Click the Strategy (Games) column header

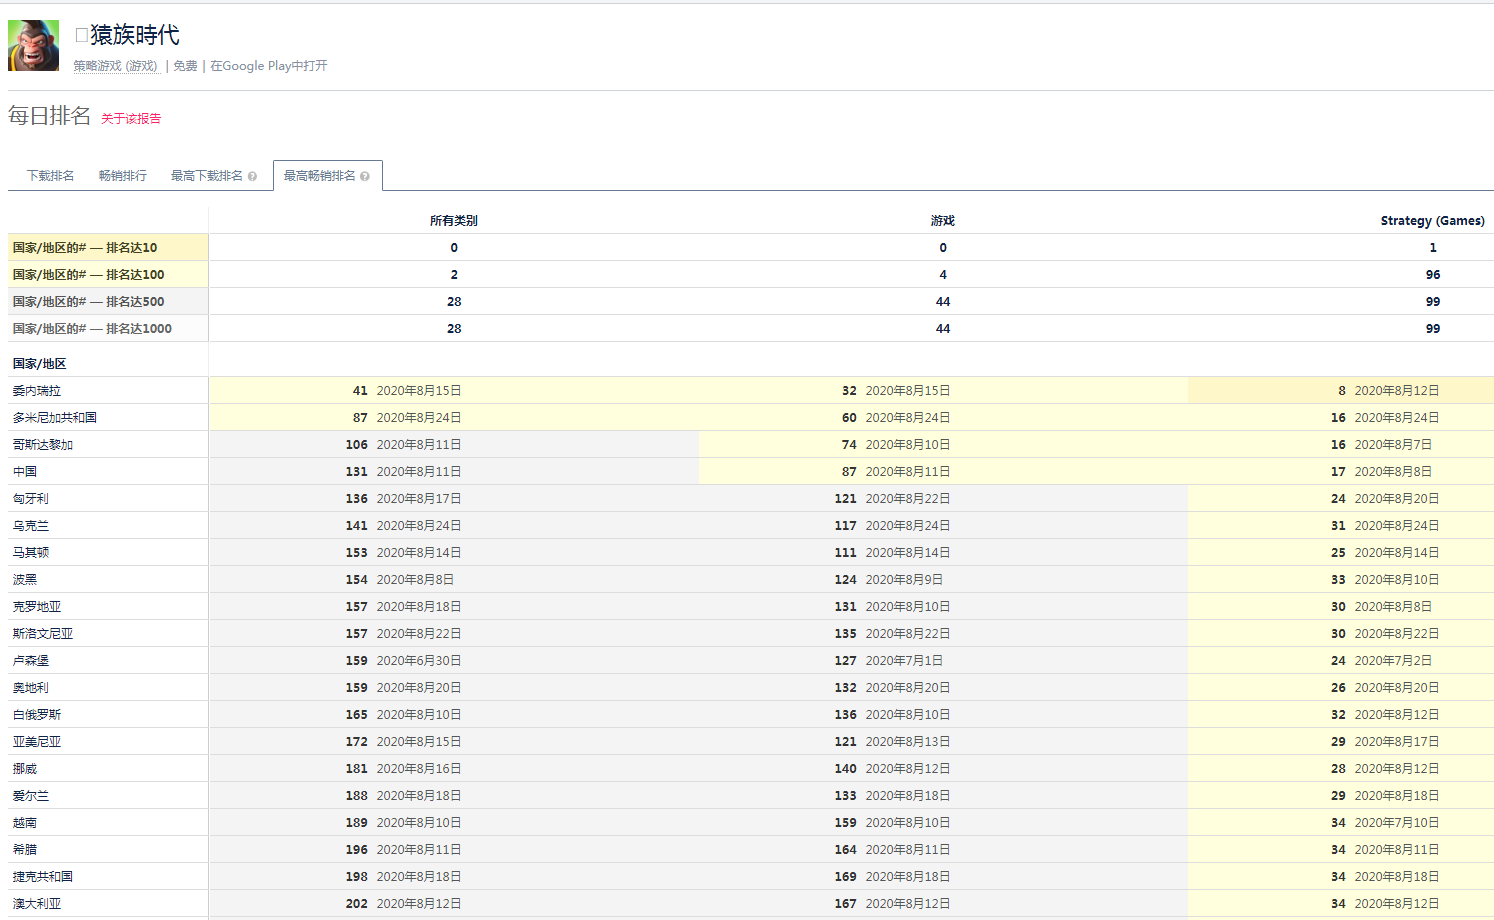pos(1431,221)
